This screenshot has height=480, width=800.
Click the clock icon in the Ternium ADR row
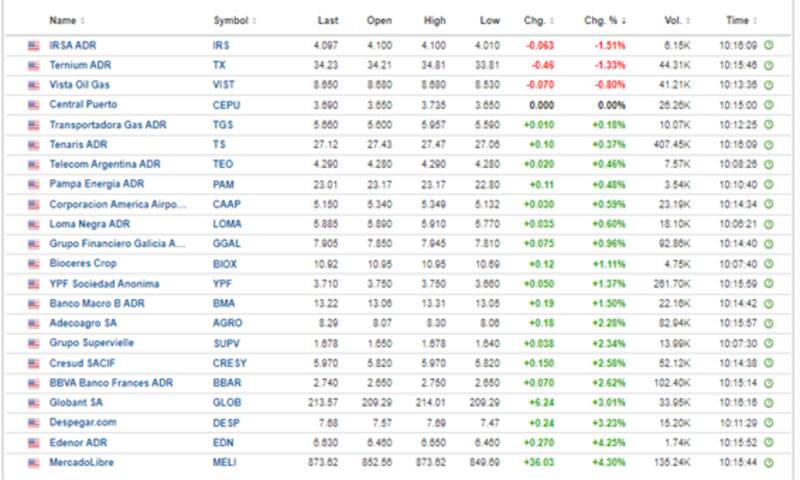click(769, 66)
